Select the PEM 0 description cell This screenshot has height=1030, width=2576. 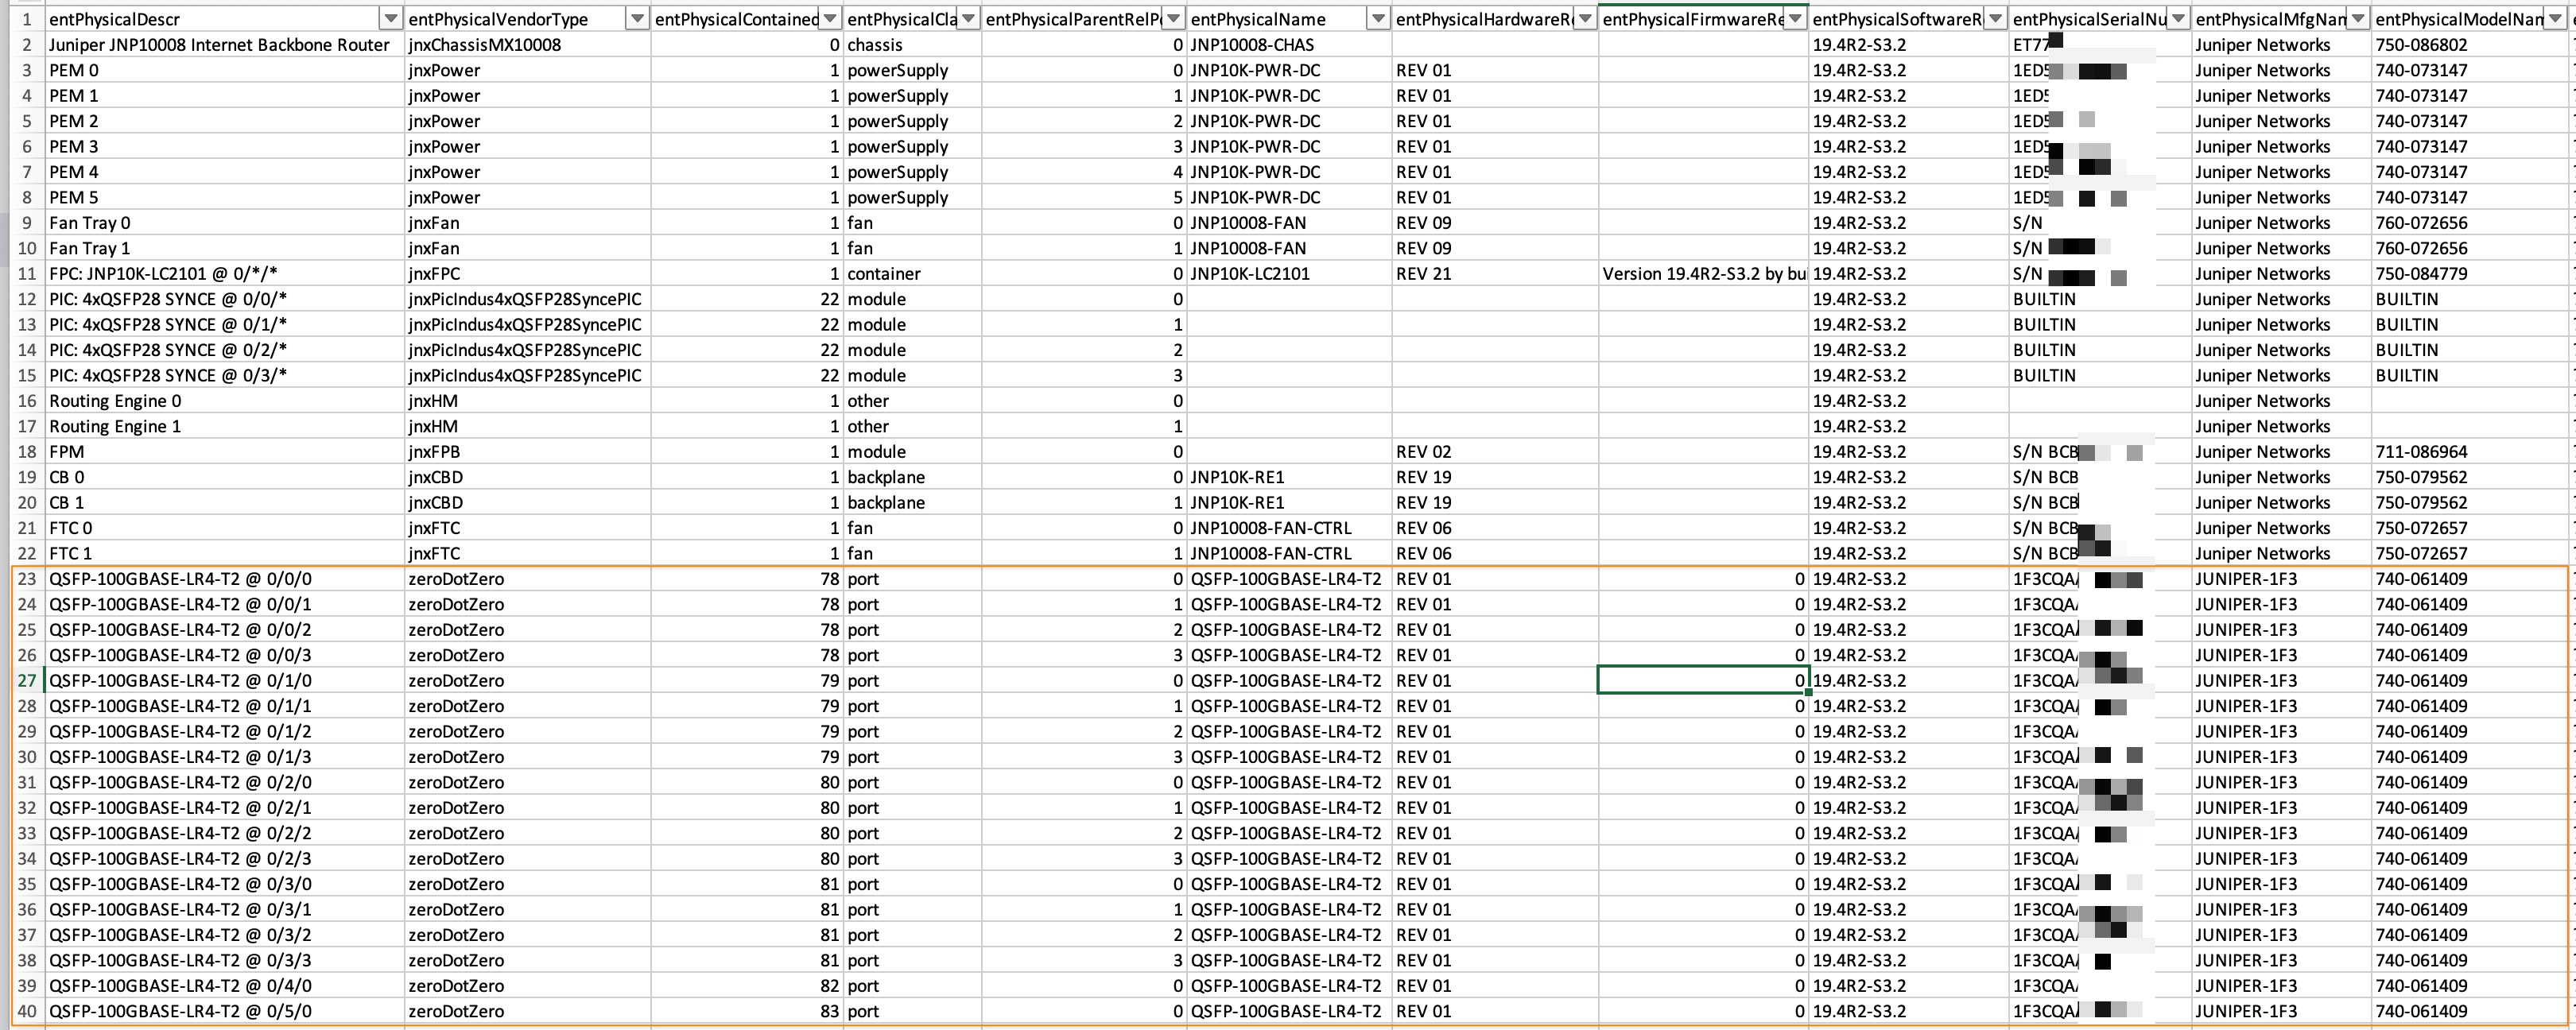click(224, 70)
